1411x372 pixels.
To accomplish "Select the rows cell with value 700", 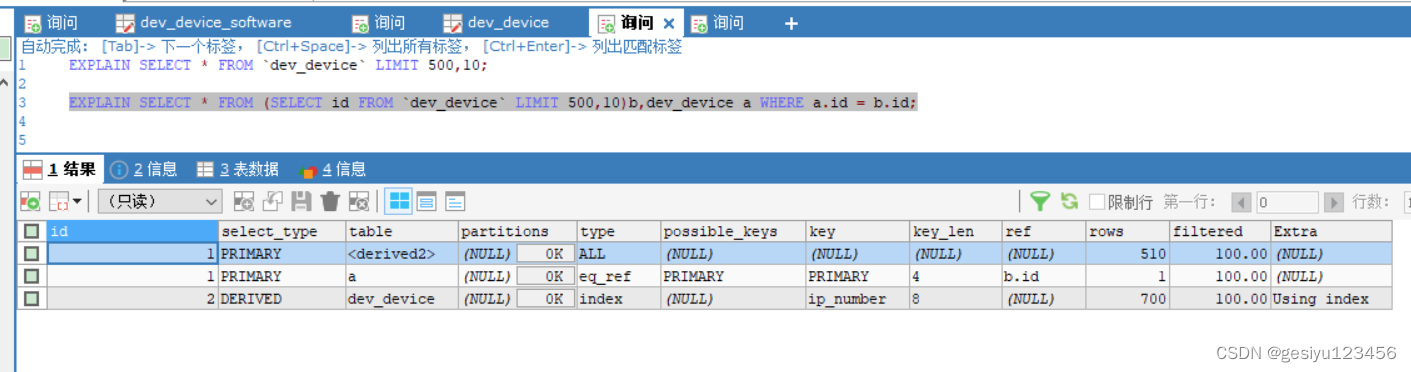I will tap(1127, 298).
